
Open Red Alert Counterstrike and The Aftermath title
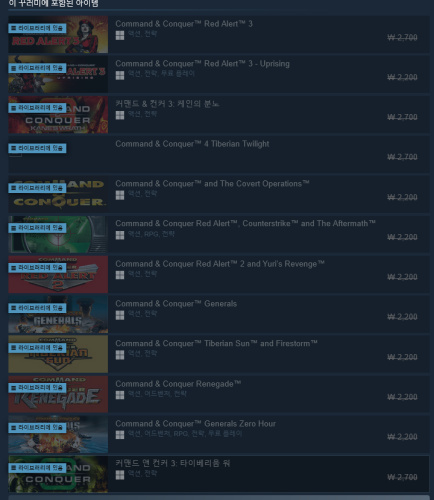245,224
